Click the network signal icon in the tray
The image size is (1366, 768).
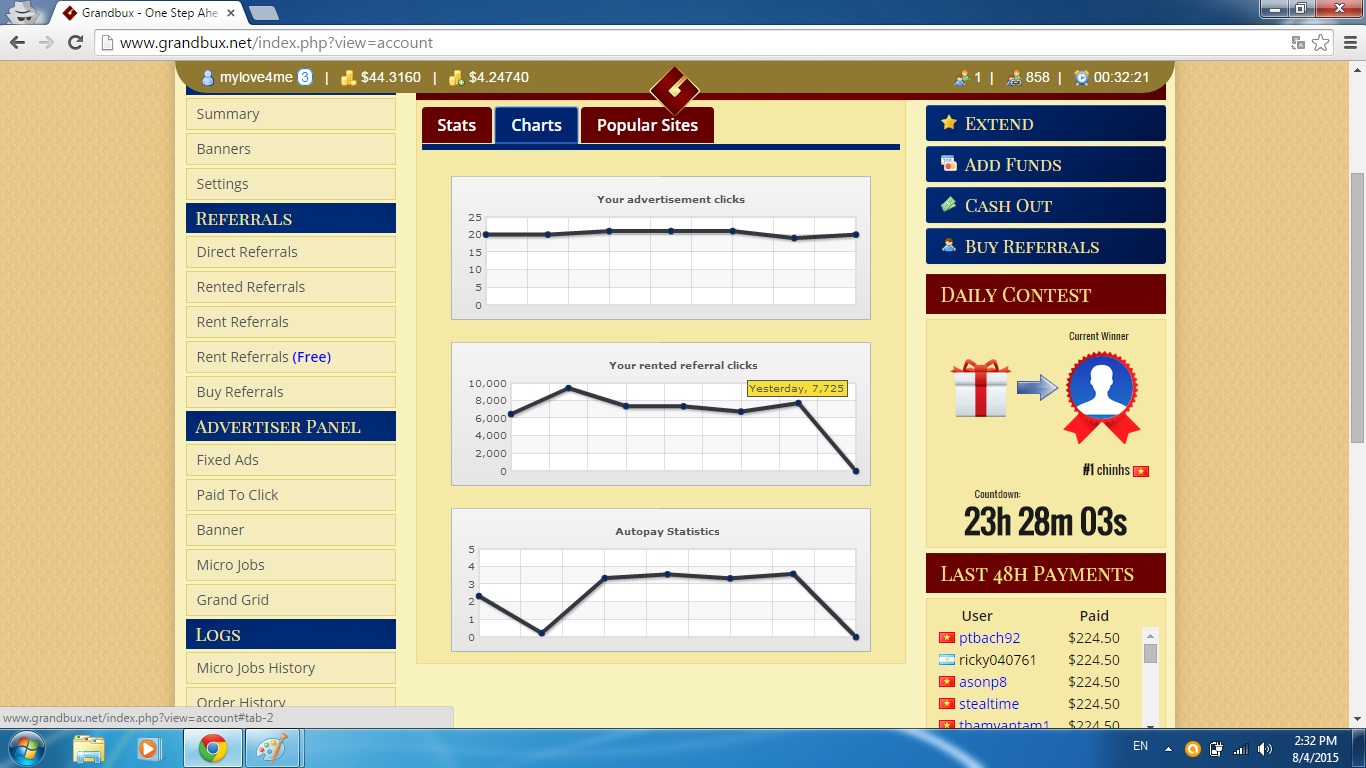[x=1241, y=748]
